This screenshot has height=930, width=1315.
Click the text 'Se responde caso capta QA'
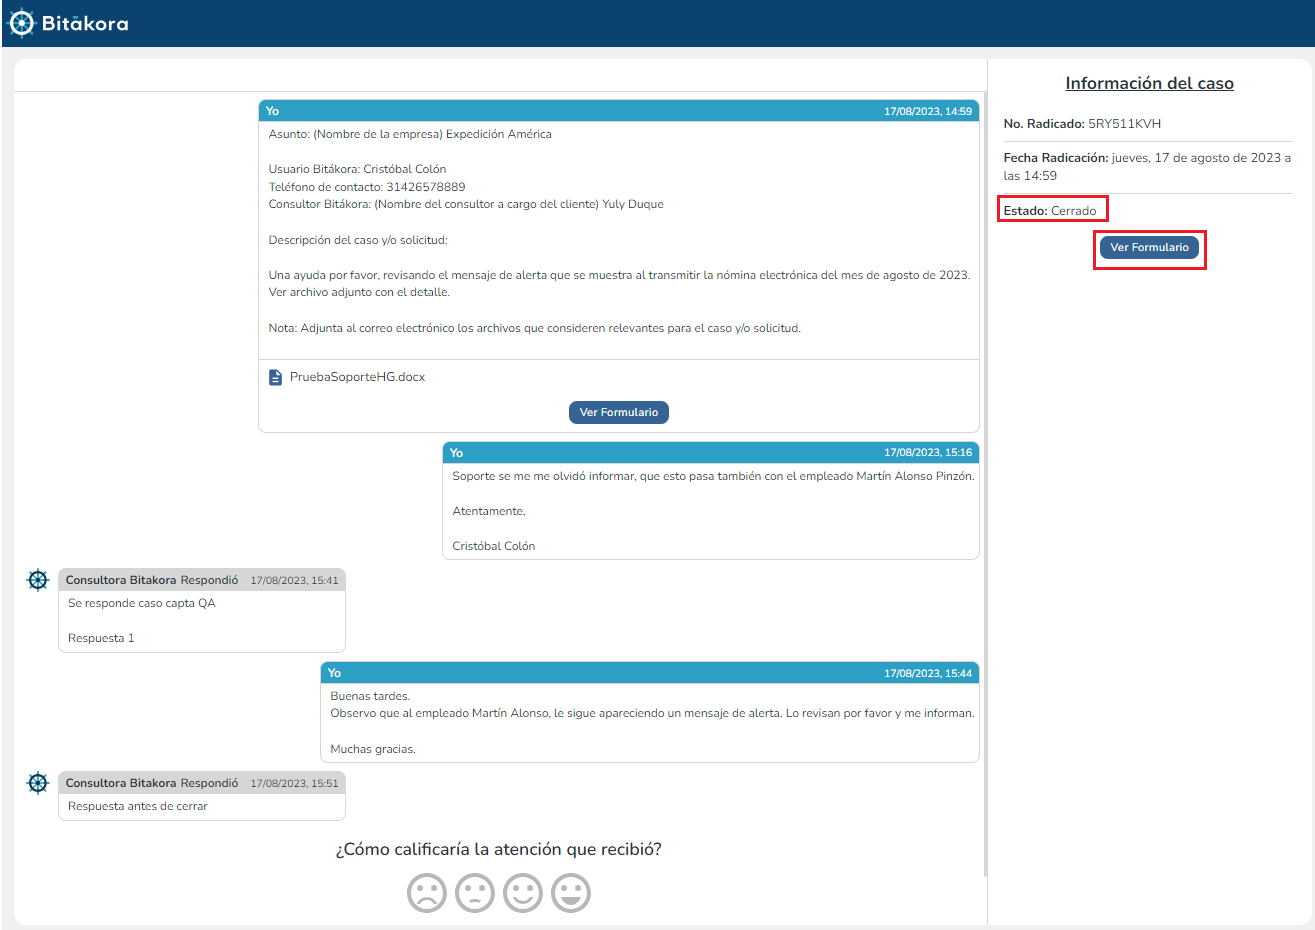[142, 603]
